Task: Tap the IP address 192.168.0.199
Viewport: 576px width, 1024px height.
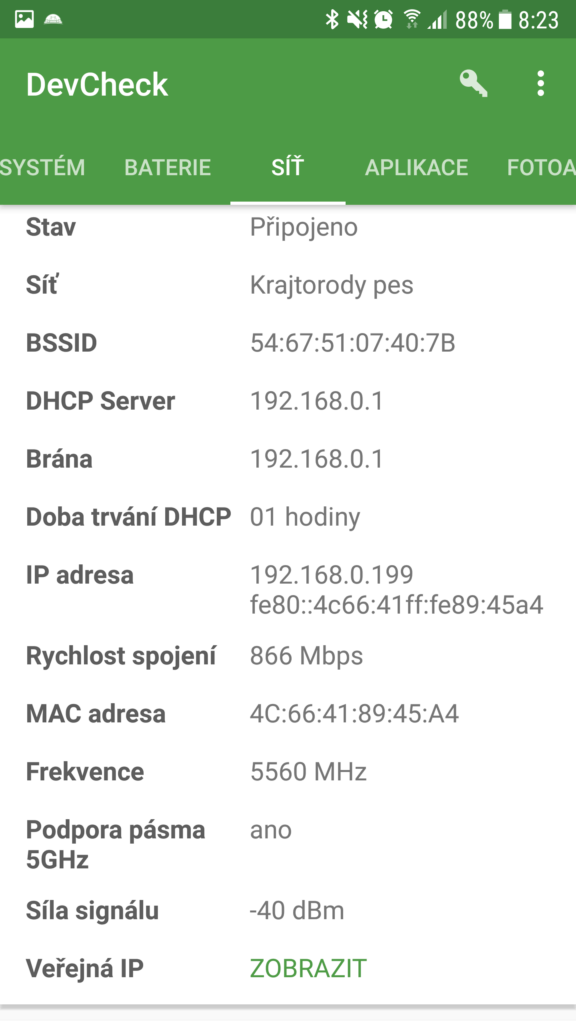Action: (332, 575)
